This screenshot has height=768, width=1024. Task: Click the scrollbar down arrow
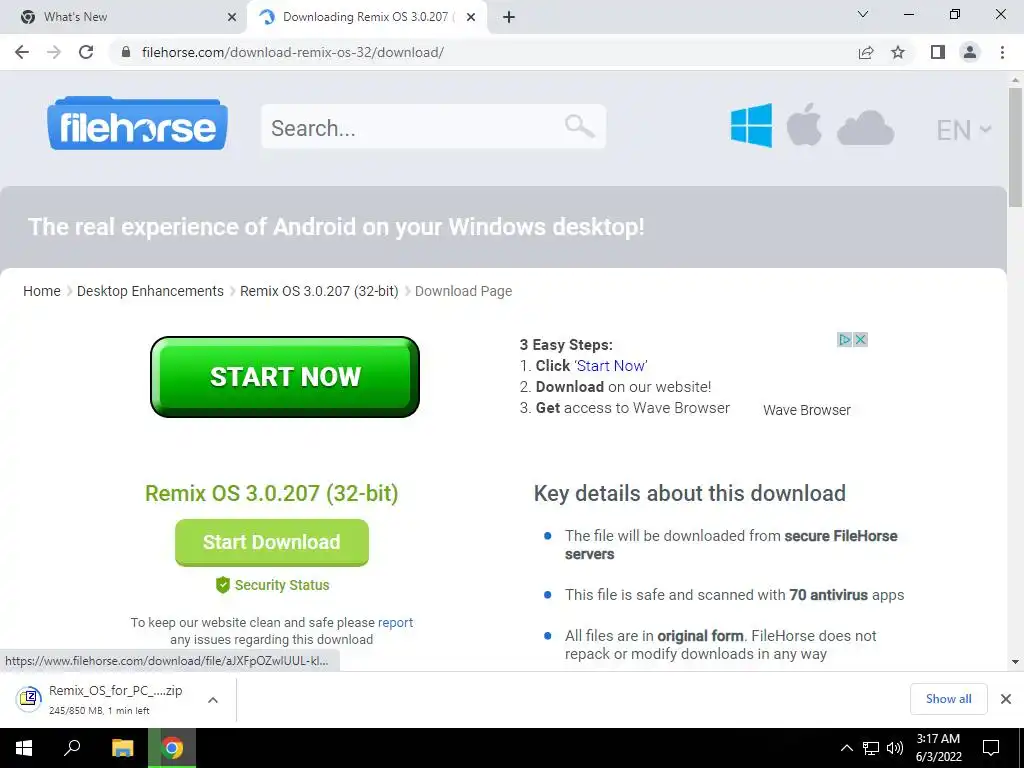click(1016, 662)
